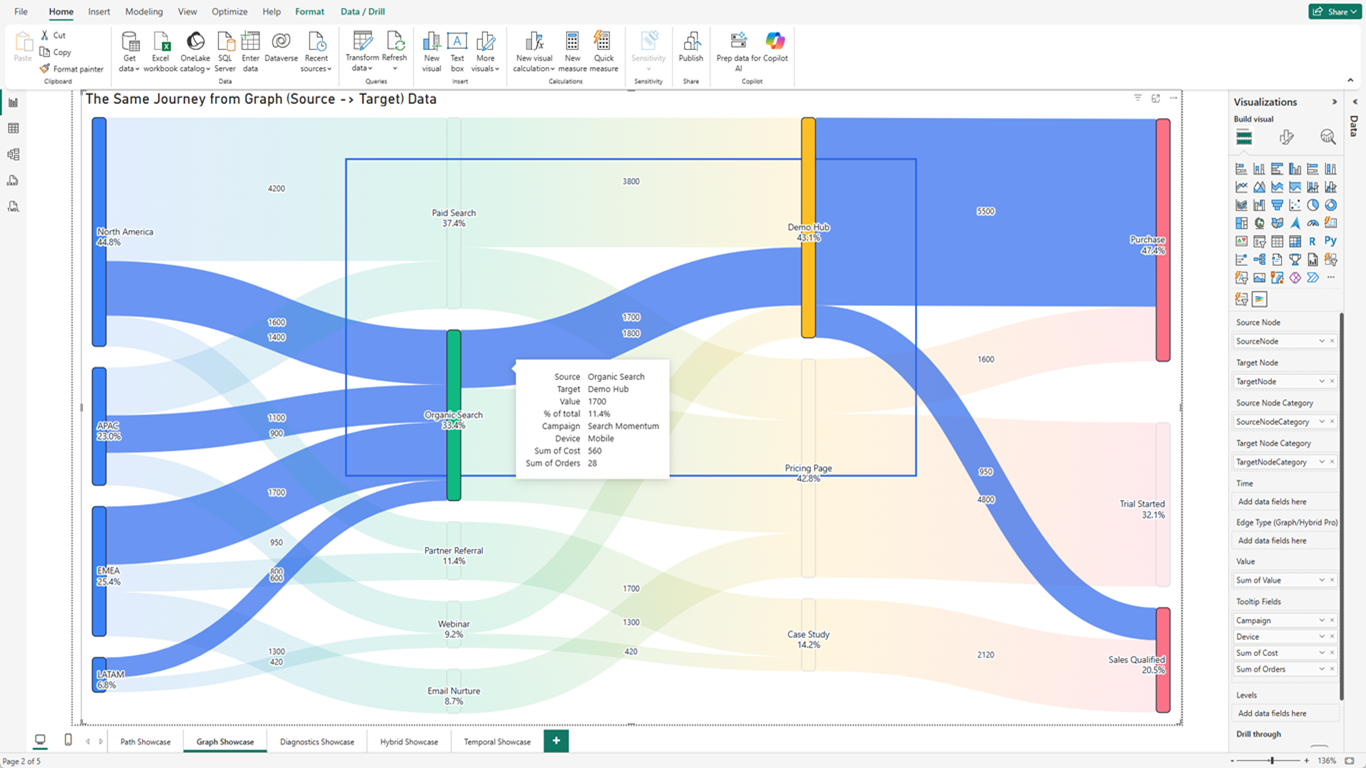
Task: Open the SQL Server data source
Action: tap(225, 51)
